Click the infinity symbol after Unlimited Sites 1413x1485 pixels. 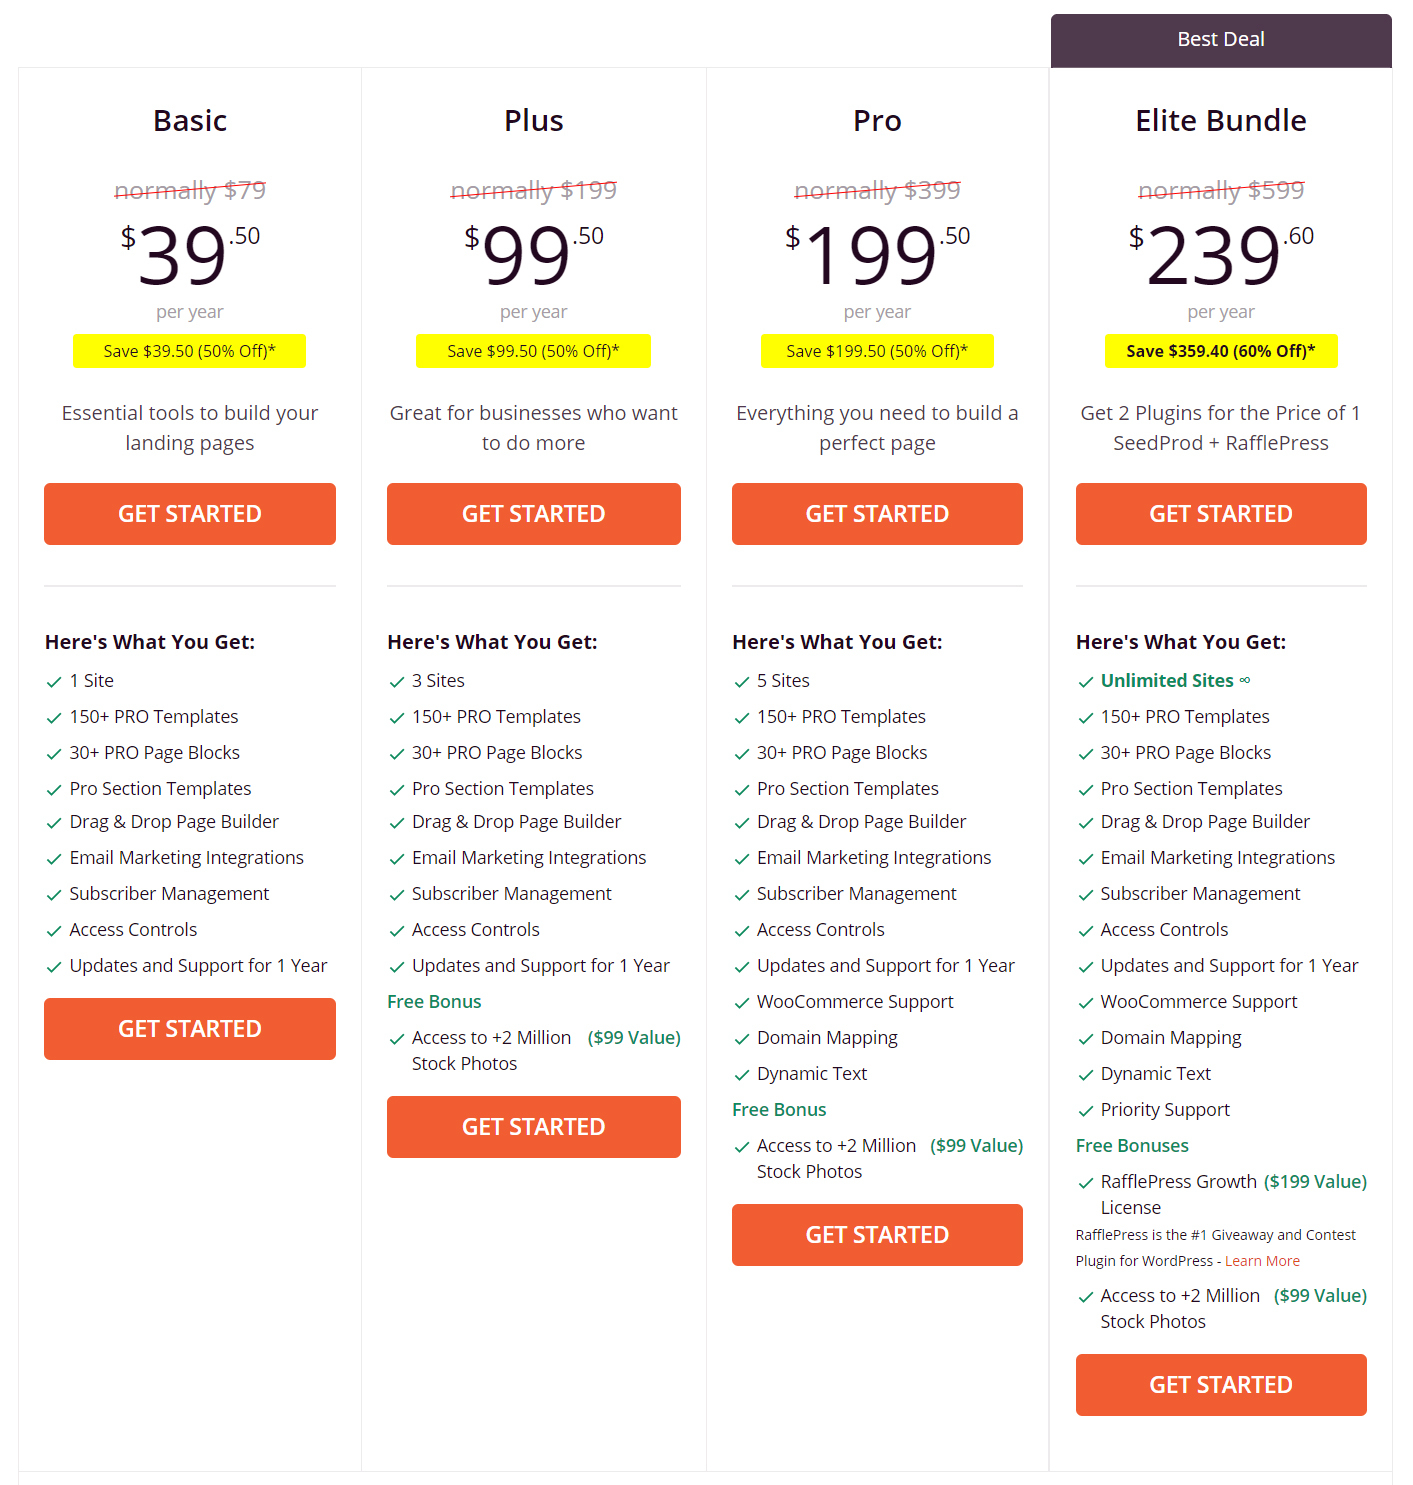pyautogui.click(x=1245, y=680)
